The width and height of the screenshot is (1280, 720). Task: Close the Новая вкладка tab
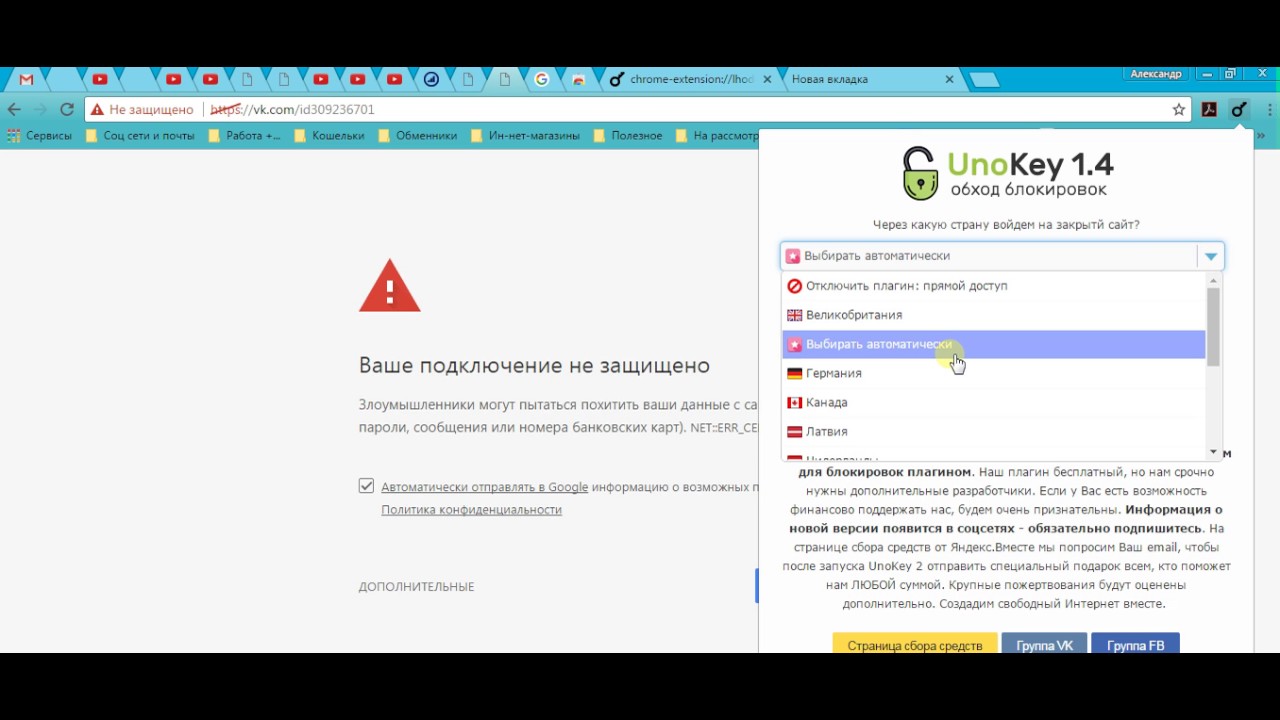(949, 79)
